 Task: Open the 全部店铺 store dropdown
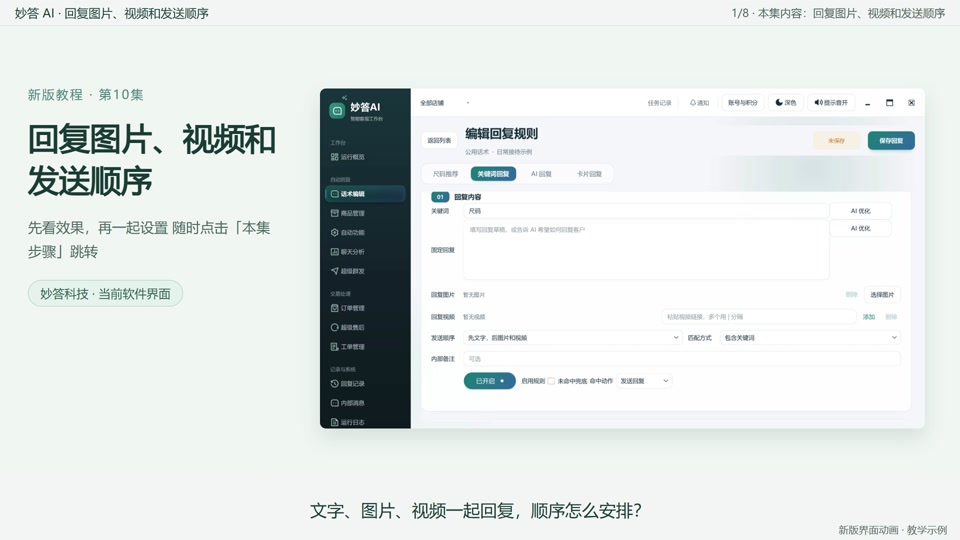pos(444,103)
